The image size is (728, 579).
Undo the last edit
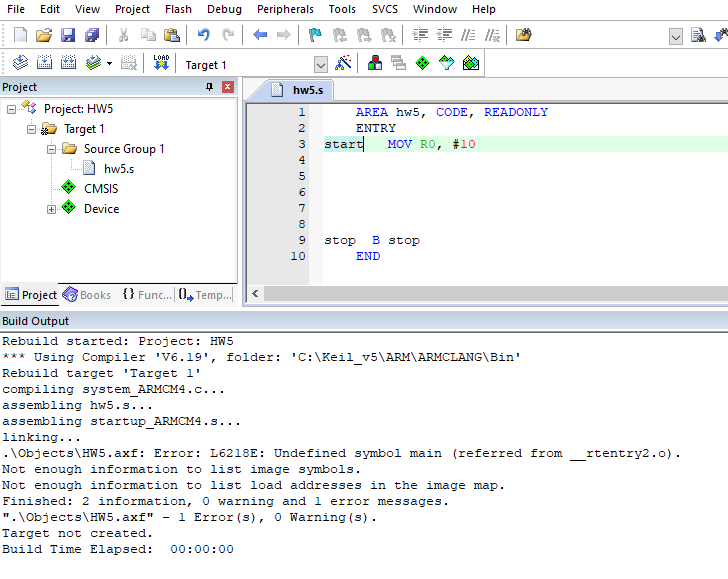coord(203,35)
